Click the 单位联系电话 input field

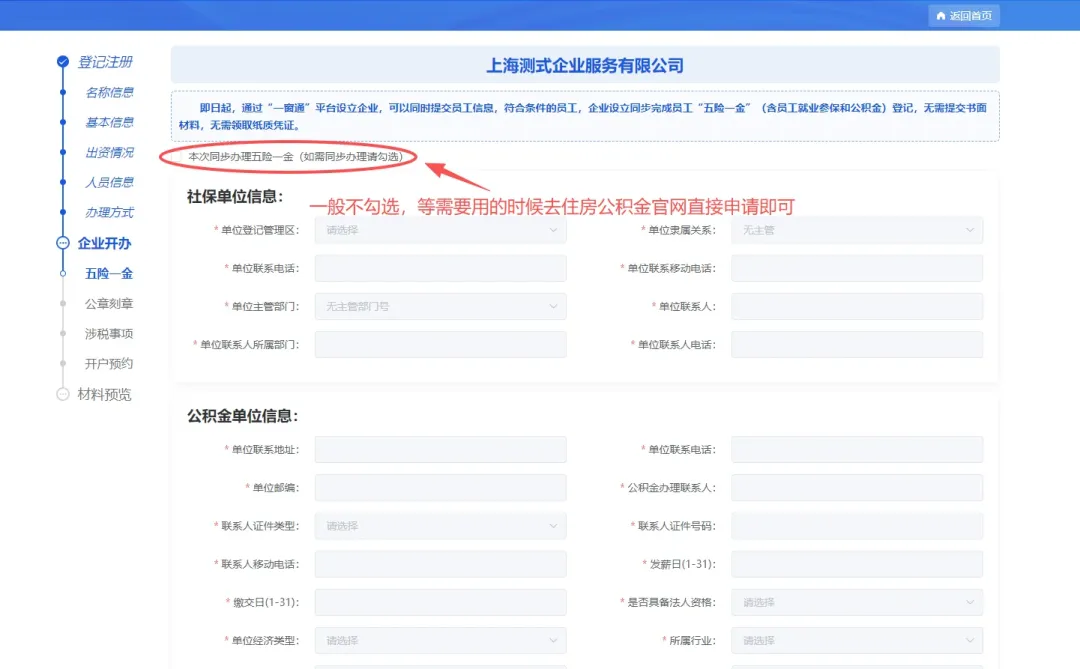pos(440,268)
